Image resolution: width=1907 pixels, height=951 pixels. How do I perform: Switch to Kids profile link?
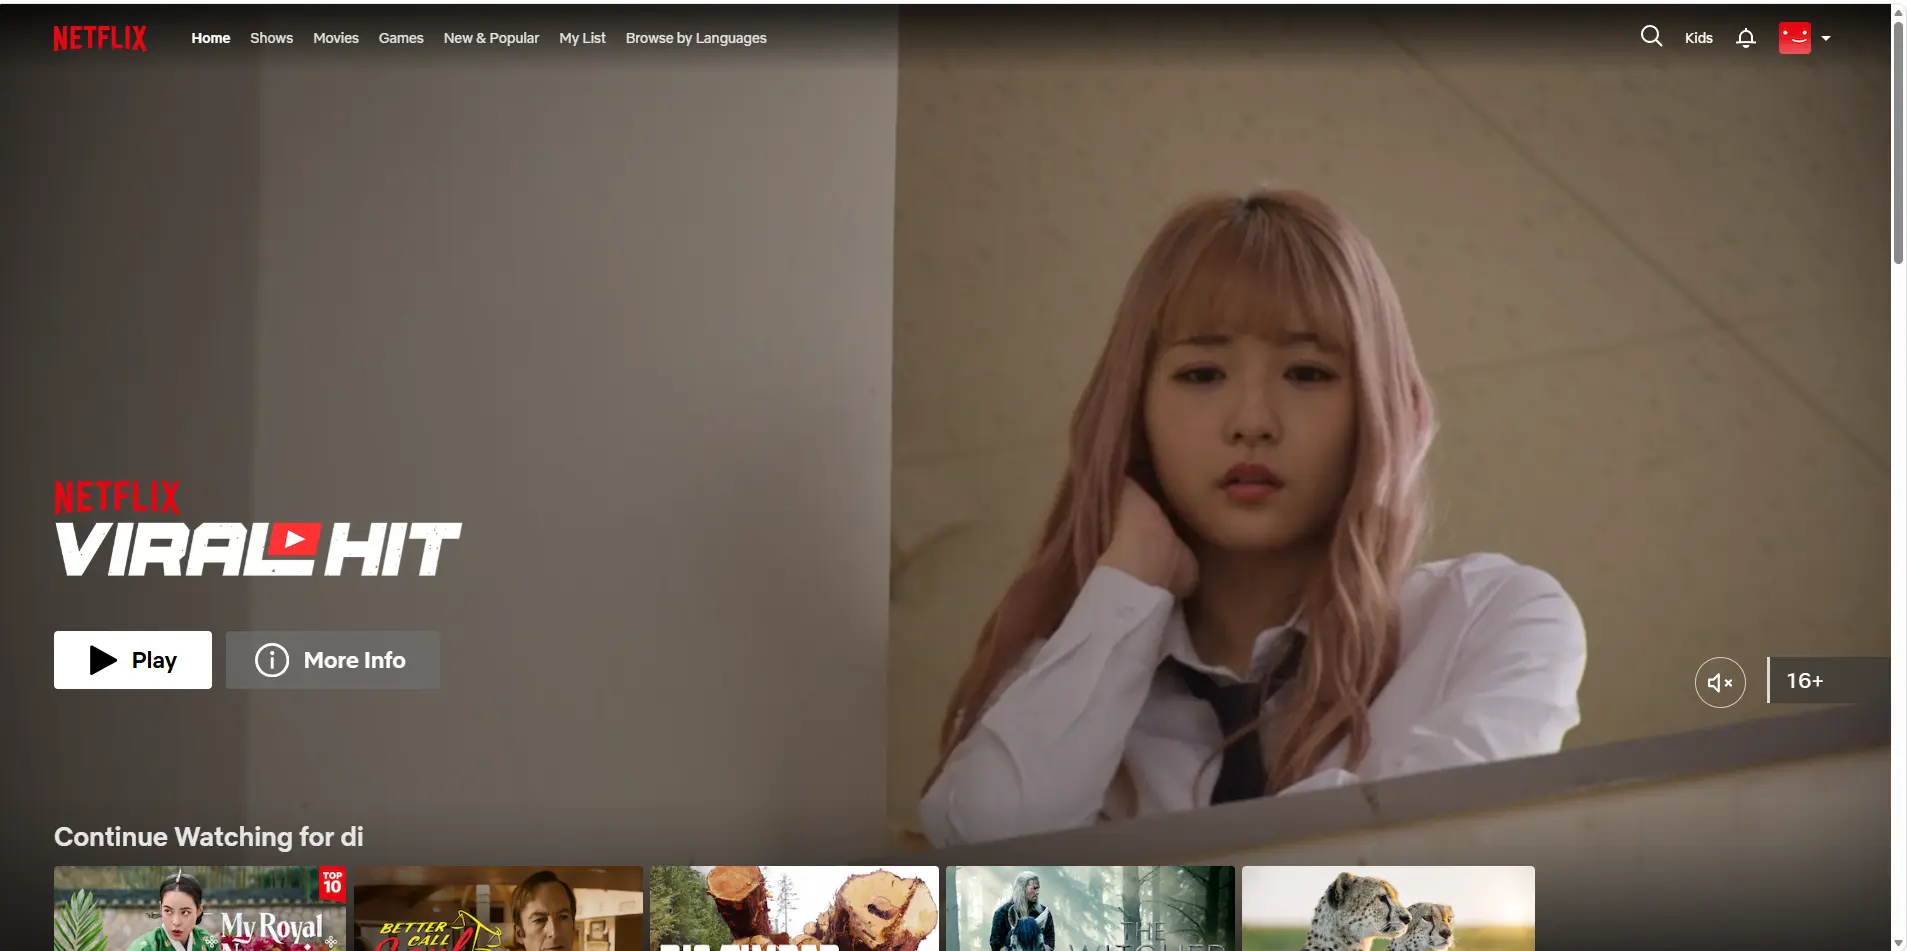(1698, 38)
